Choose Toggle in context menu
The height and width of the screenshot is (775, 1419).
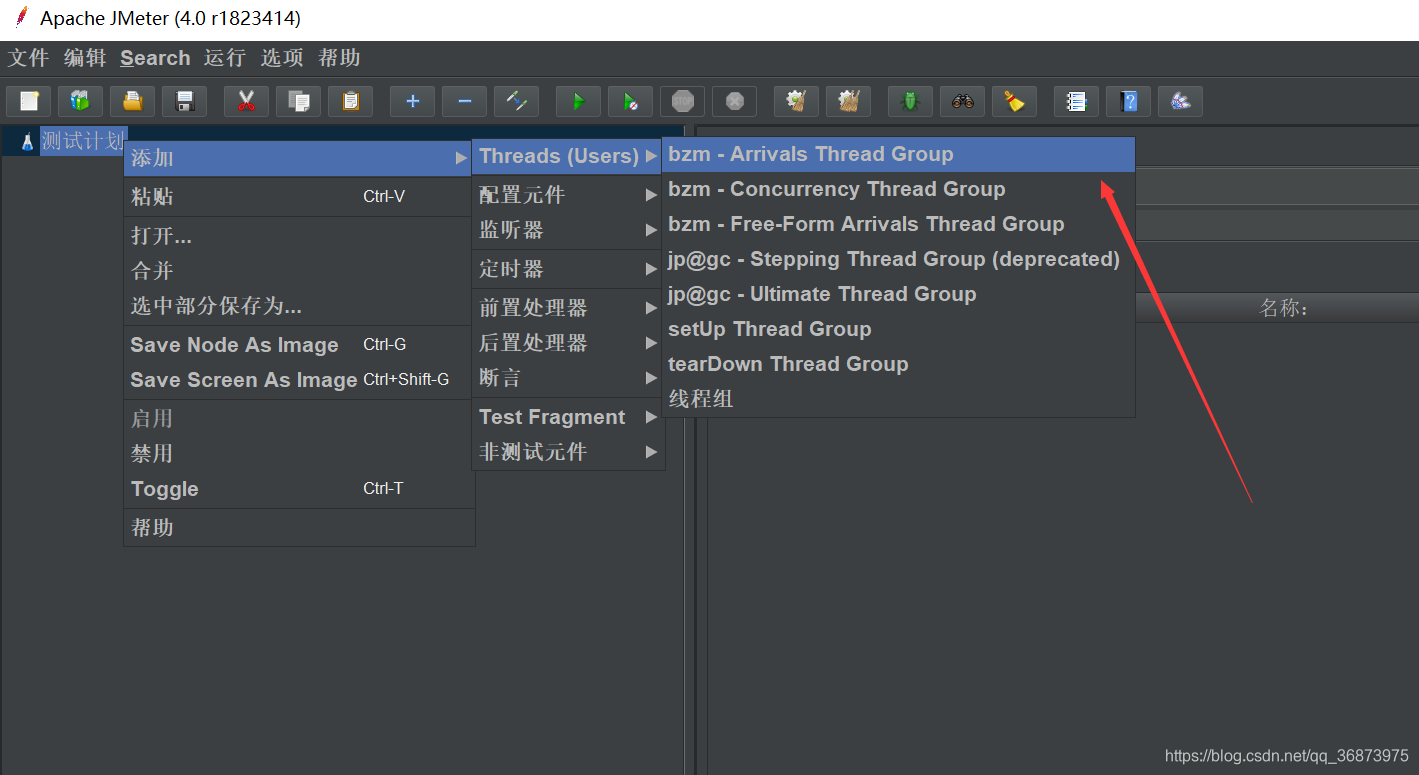point(298,489)
